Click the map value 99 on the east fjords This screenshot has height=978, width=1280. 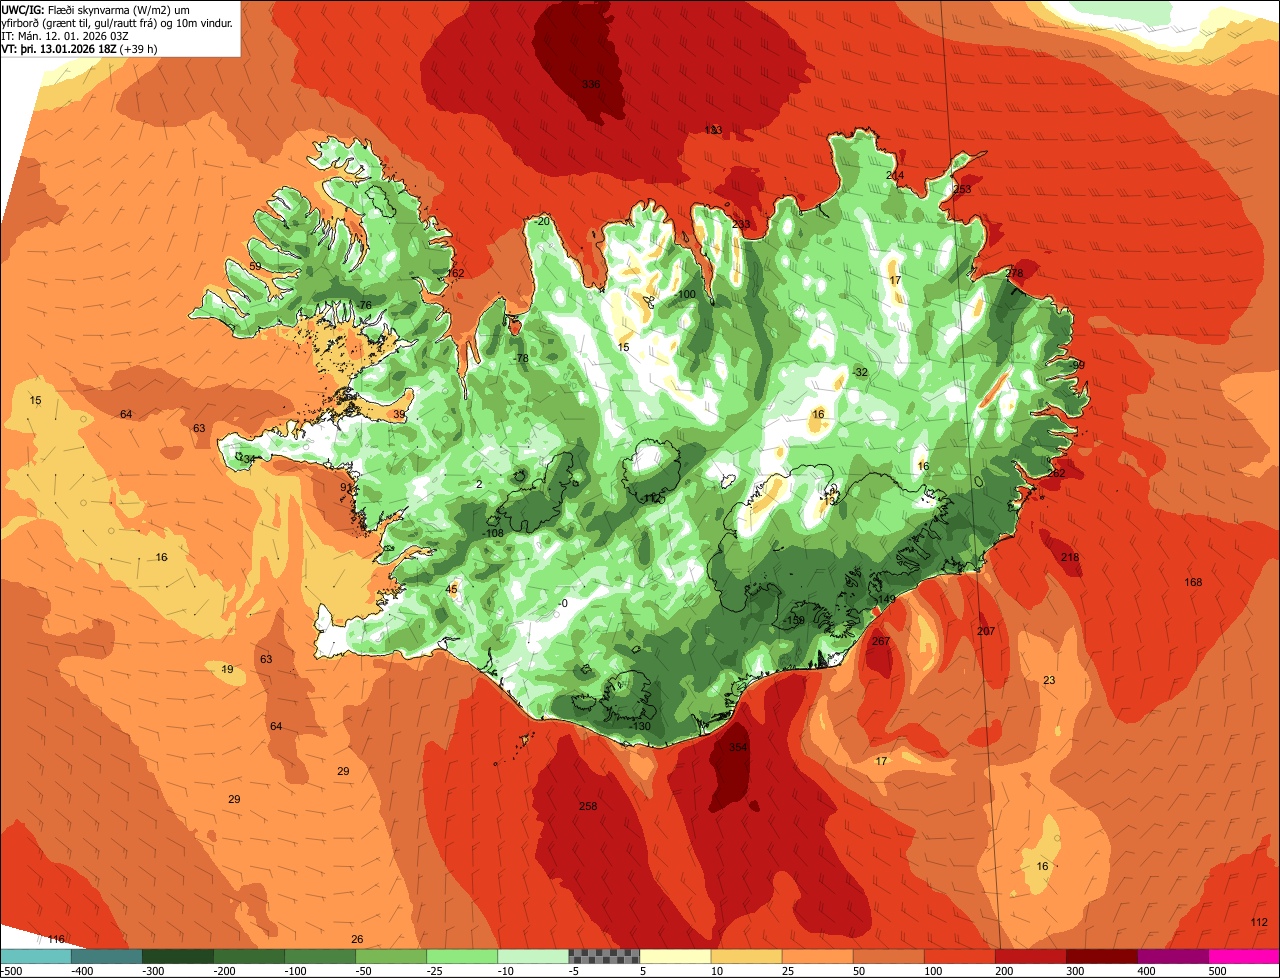coord(1078,366)
